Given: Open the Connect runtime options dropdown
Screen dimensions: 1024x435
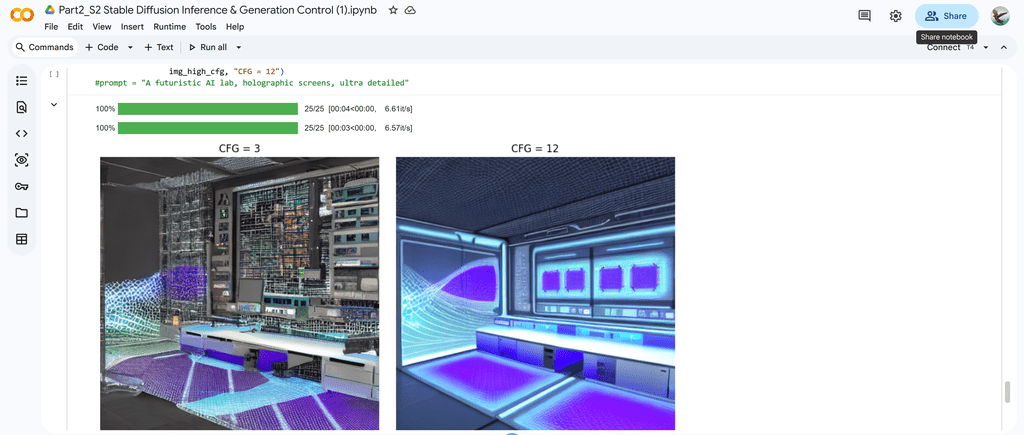Looking at the screenshot, I should [986, 47].
